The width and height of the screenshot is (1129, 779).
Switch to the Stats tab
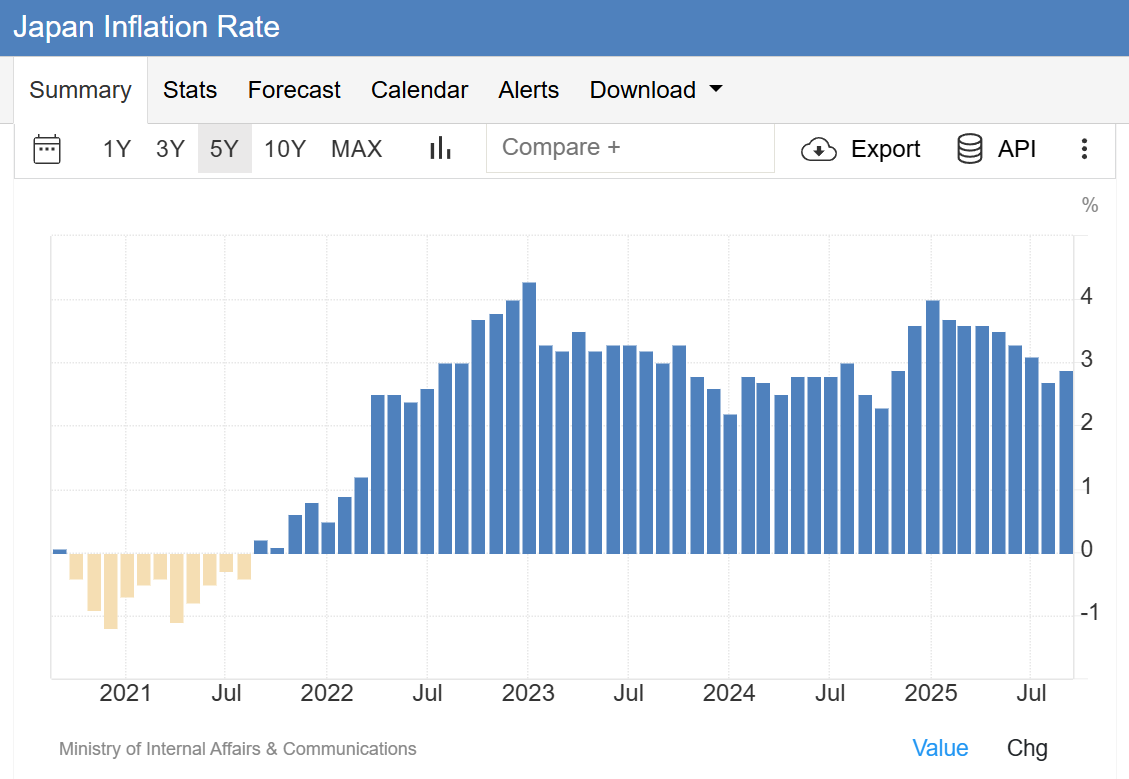click(x=190, y=90)
